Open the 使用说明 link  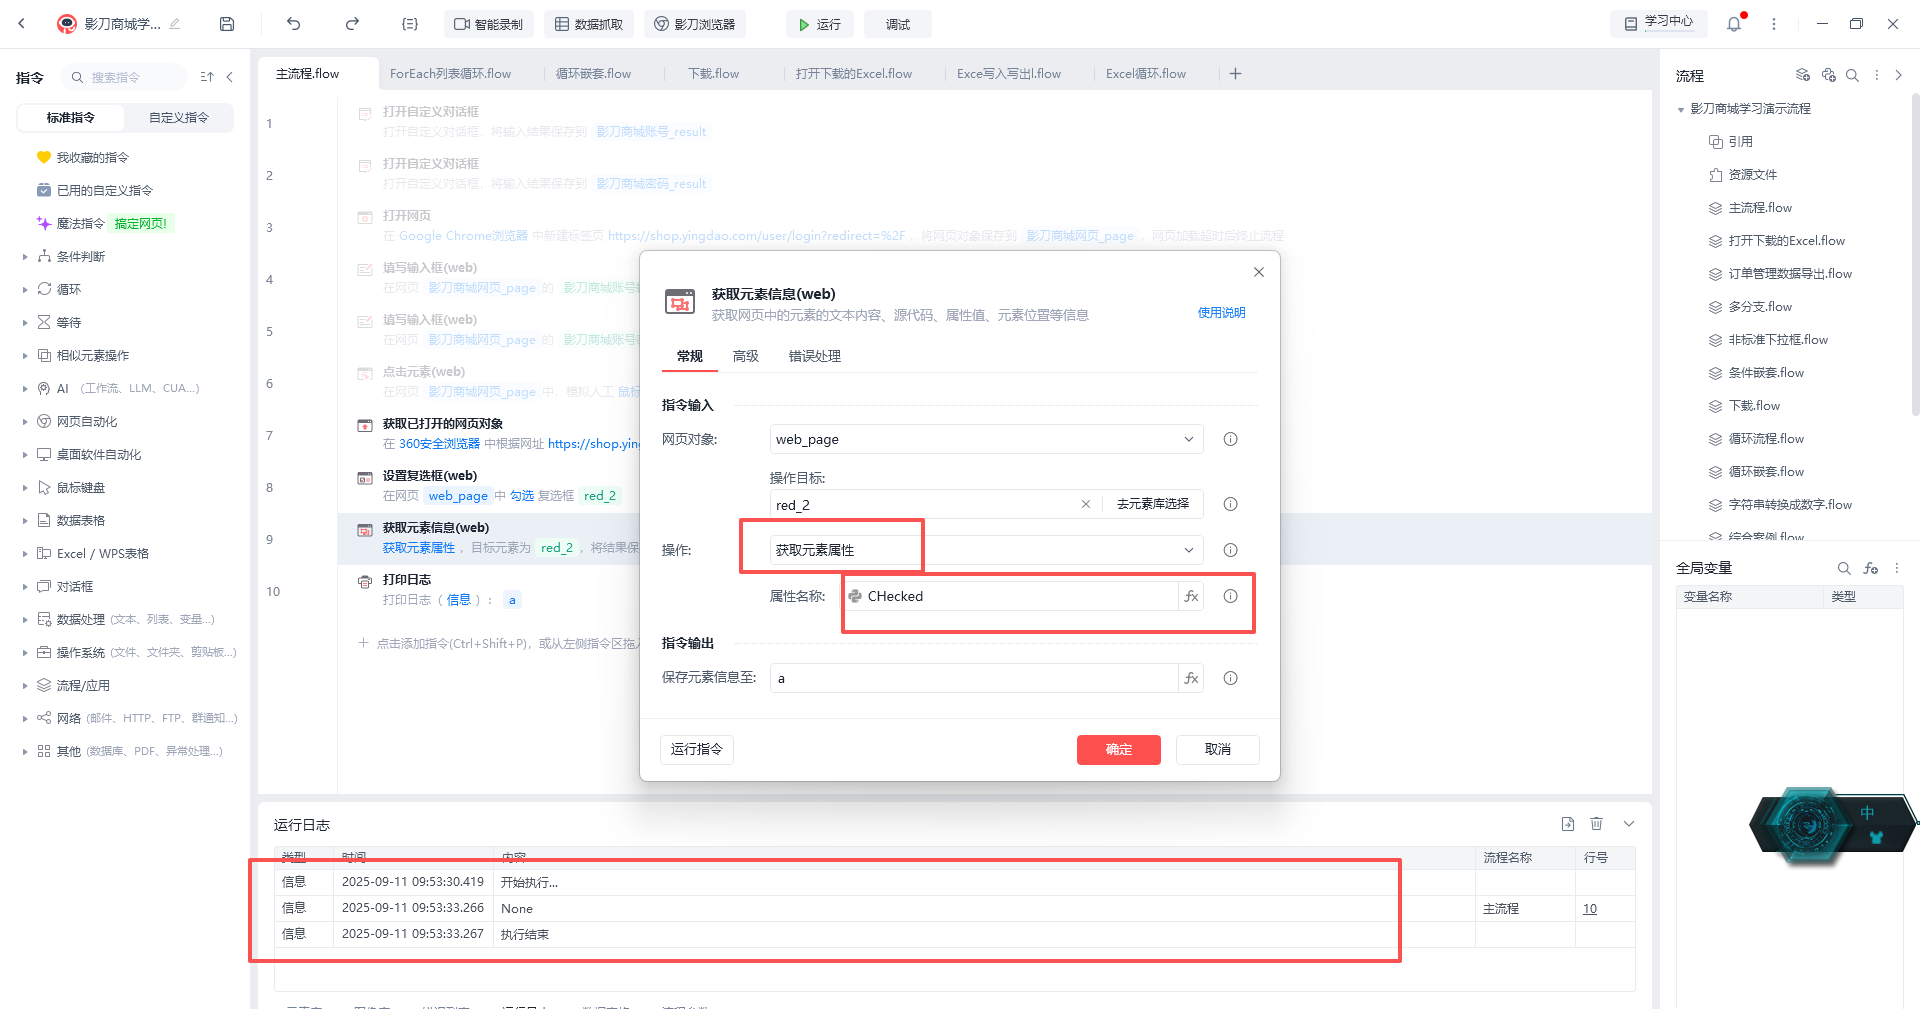pyautogui.click(x=1222, y=313)
